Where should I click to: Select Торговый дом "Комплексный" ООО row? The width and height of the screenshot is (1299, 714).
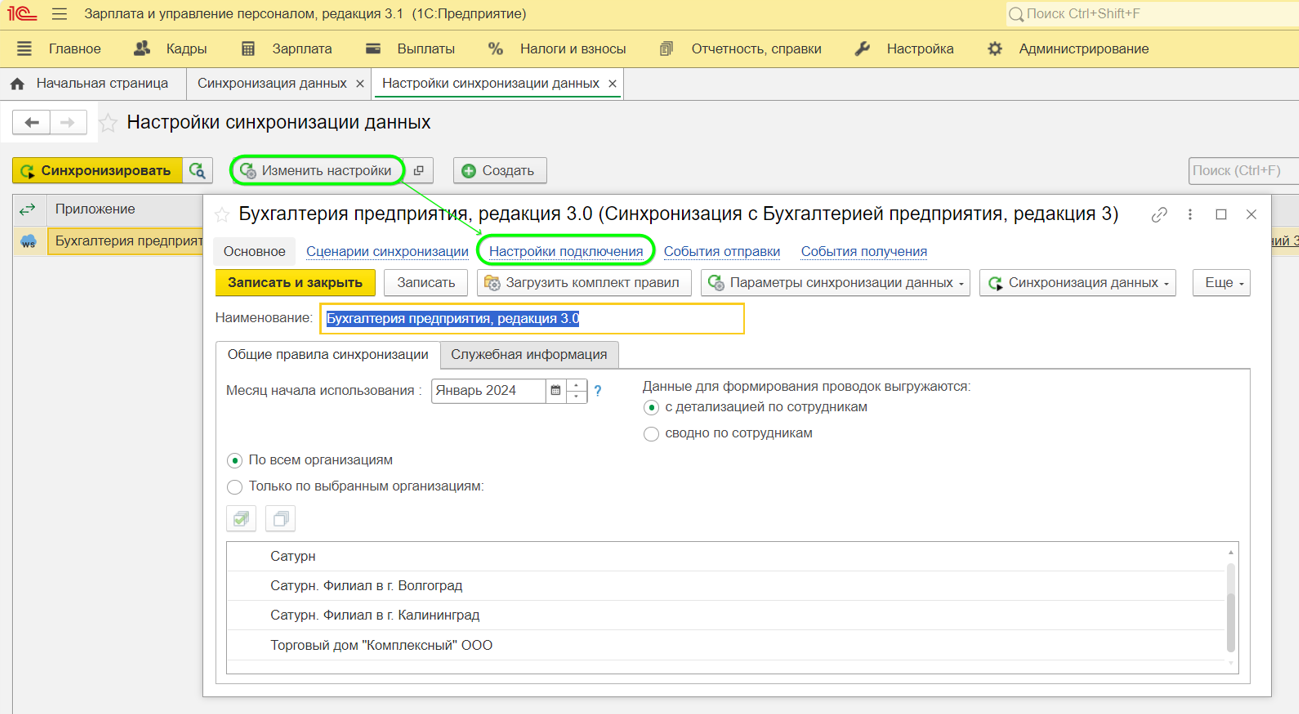tap(726, 646)
